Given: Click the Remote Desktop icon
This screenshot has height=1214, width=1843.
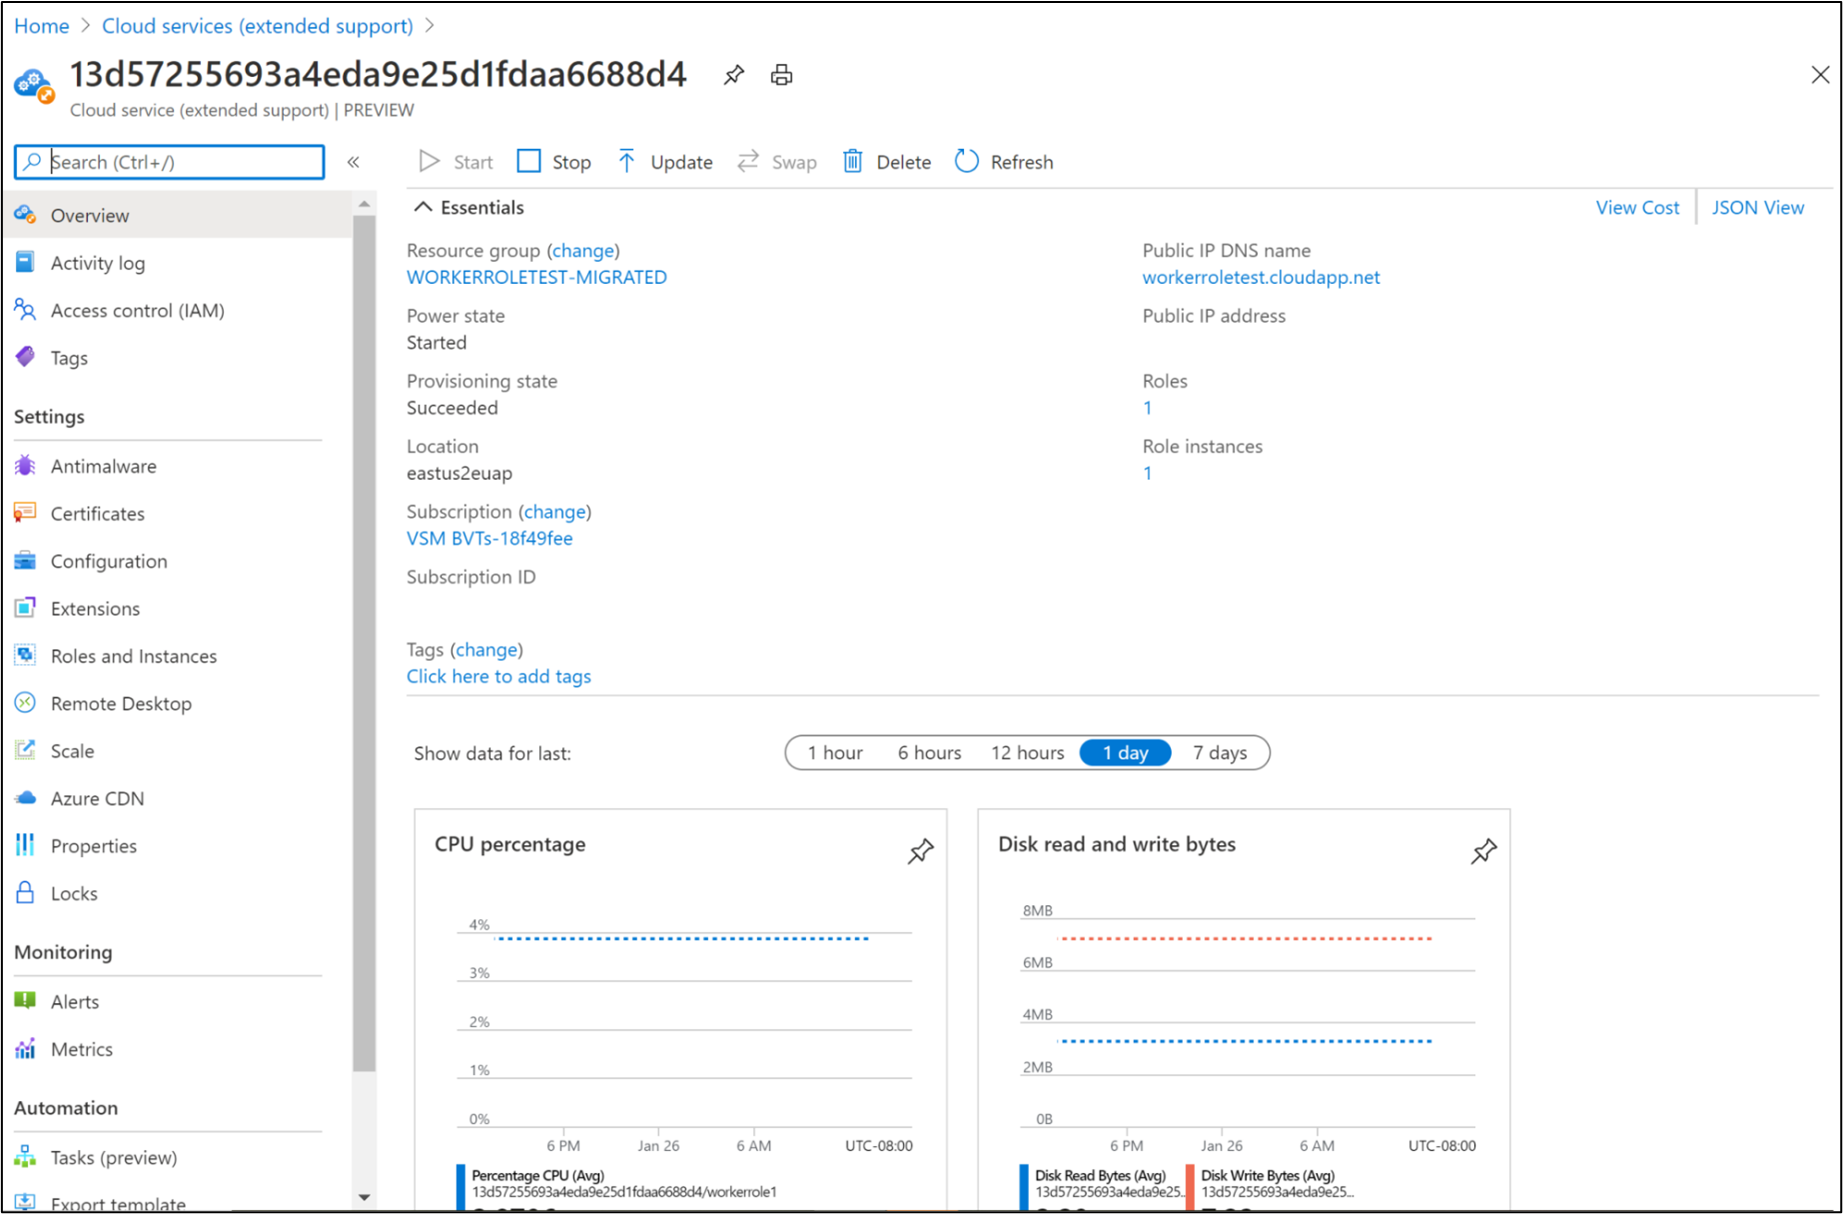Looking at the screenshot, I should pyautogui.click(x=26, y=703).
